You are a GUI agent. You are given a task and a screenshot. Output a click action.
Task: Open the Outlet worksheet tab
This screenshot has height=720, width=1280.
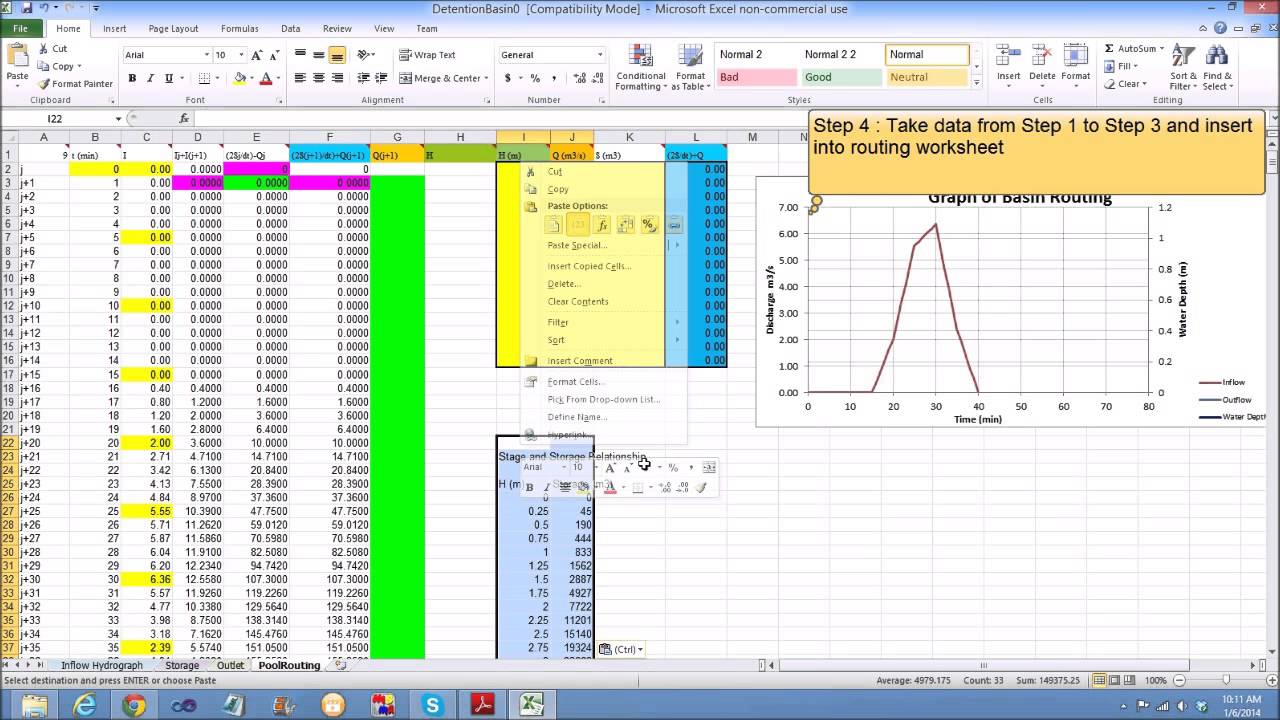tap(230, 665)
